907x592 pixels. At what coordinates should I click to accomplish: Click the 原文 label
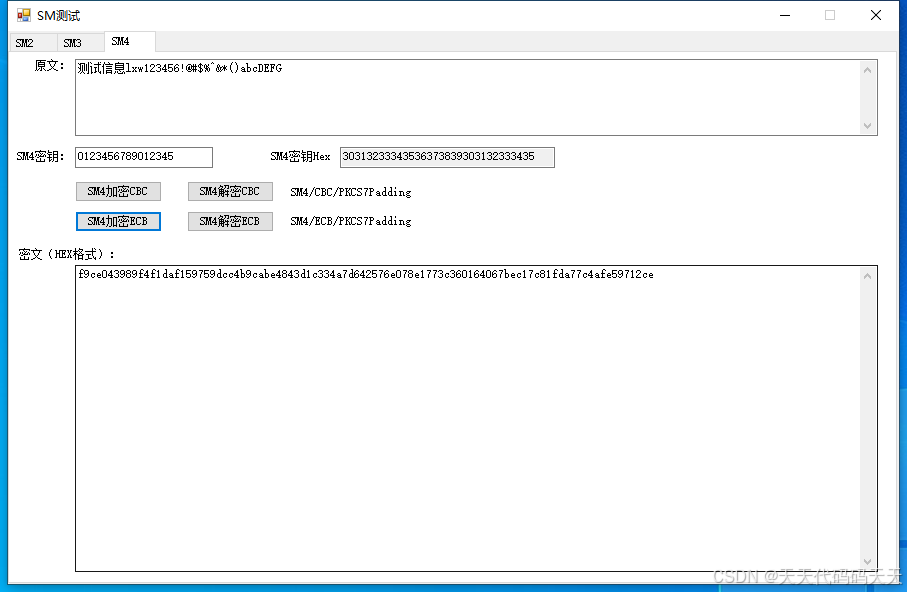tap(49, 66)
